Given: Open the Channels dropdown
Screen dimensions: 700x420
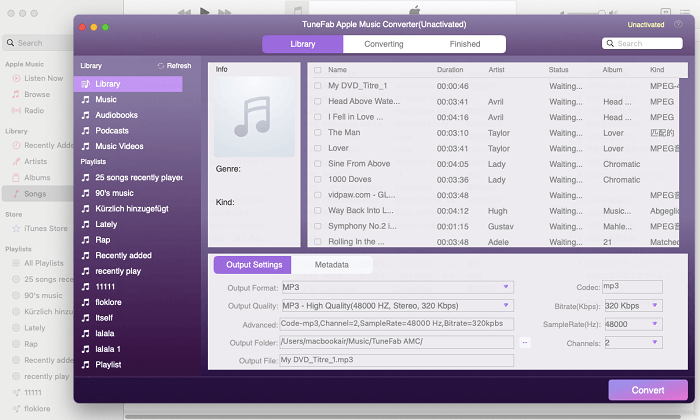Looking at the screenshot, I should [633, 343].
